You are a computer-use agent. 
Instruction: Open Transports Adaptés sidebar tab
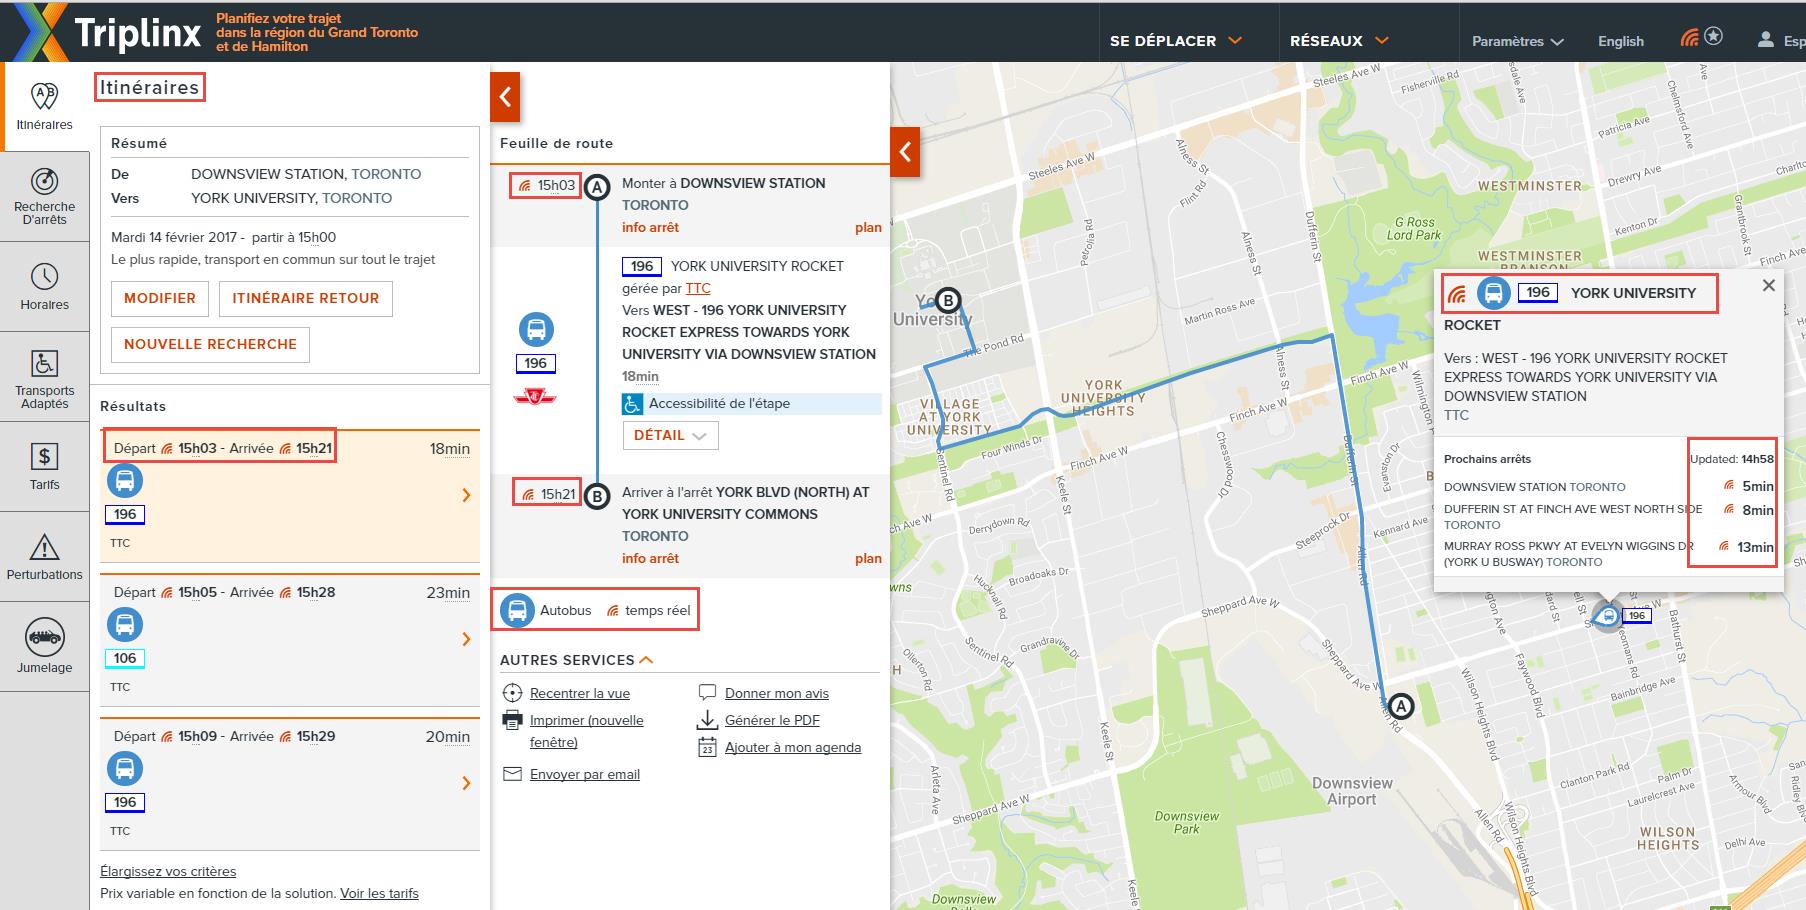[44, 378]
